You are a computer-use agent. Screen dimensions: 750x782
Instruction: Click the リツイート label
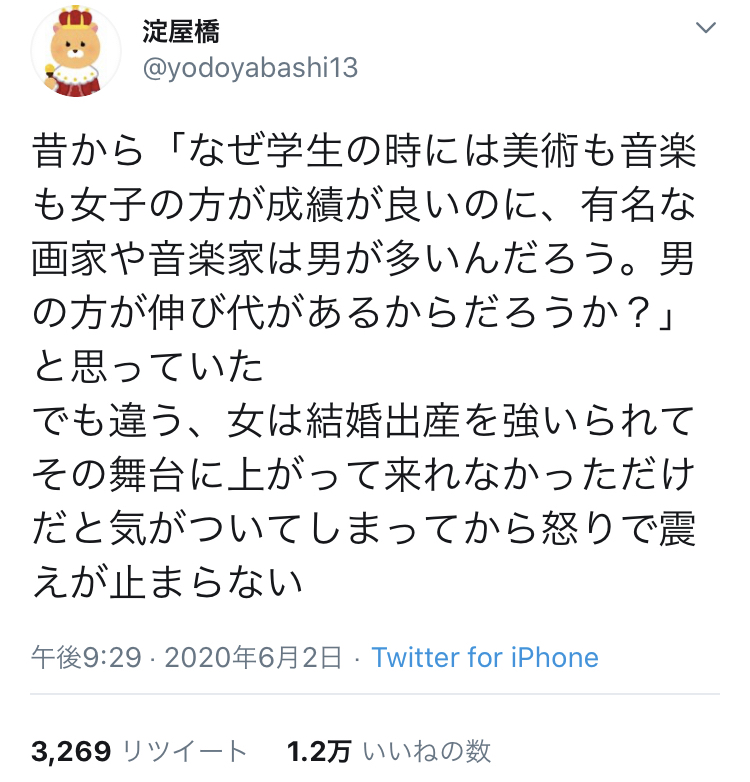[185, 751]
